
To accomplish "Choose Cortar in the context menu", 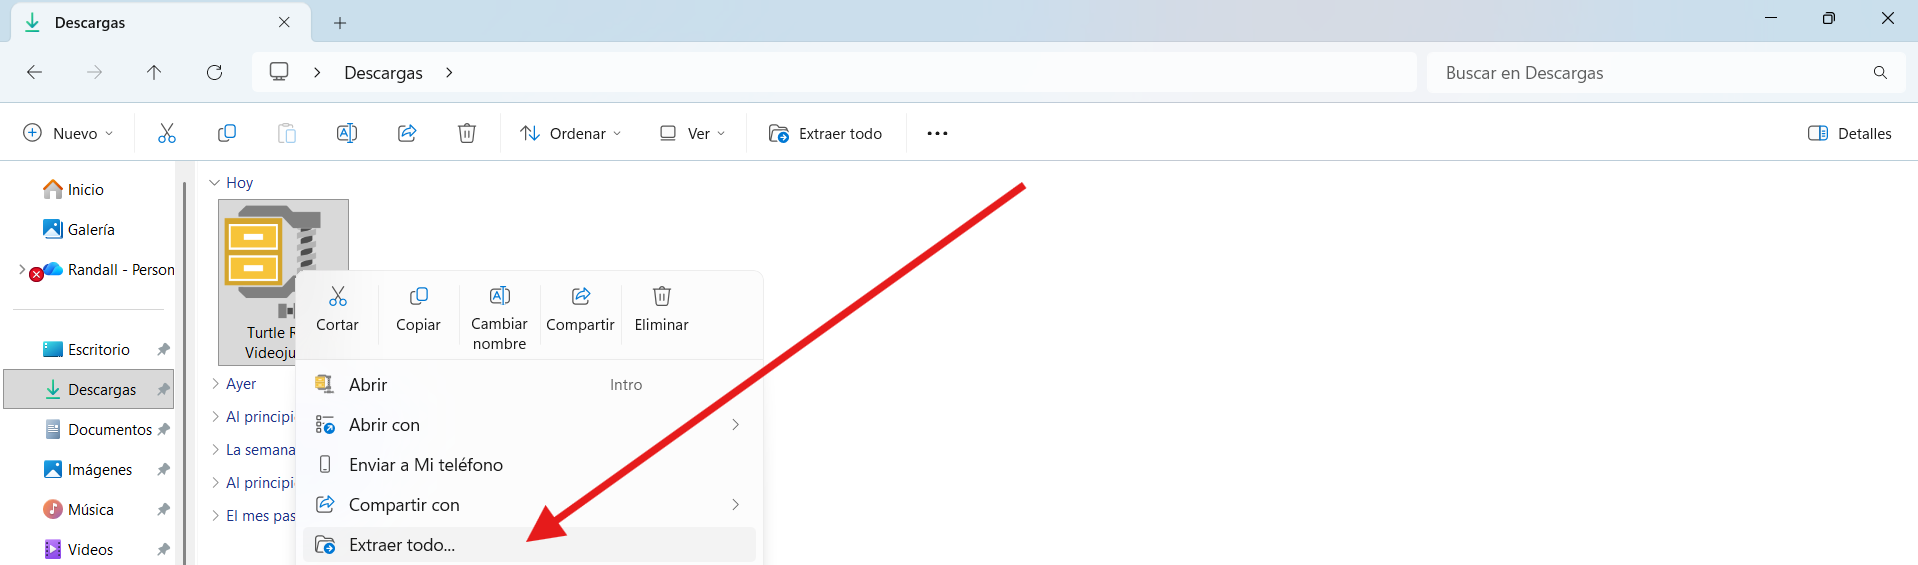I will pos(337,309).
